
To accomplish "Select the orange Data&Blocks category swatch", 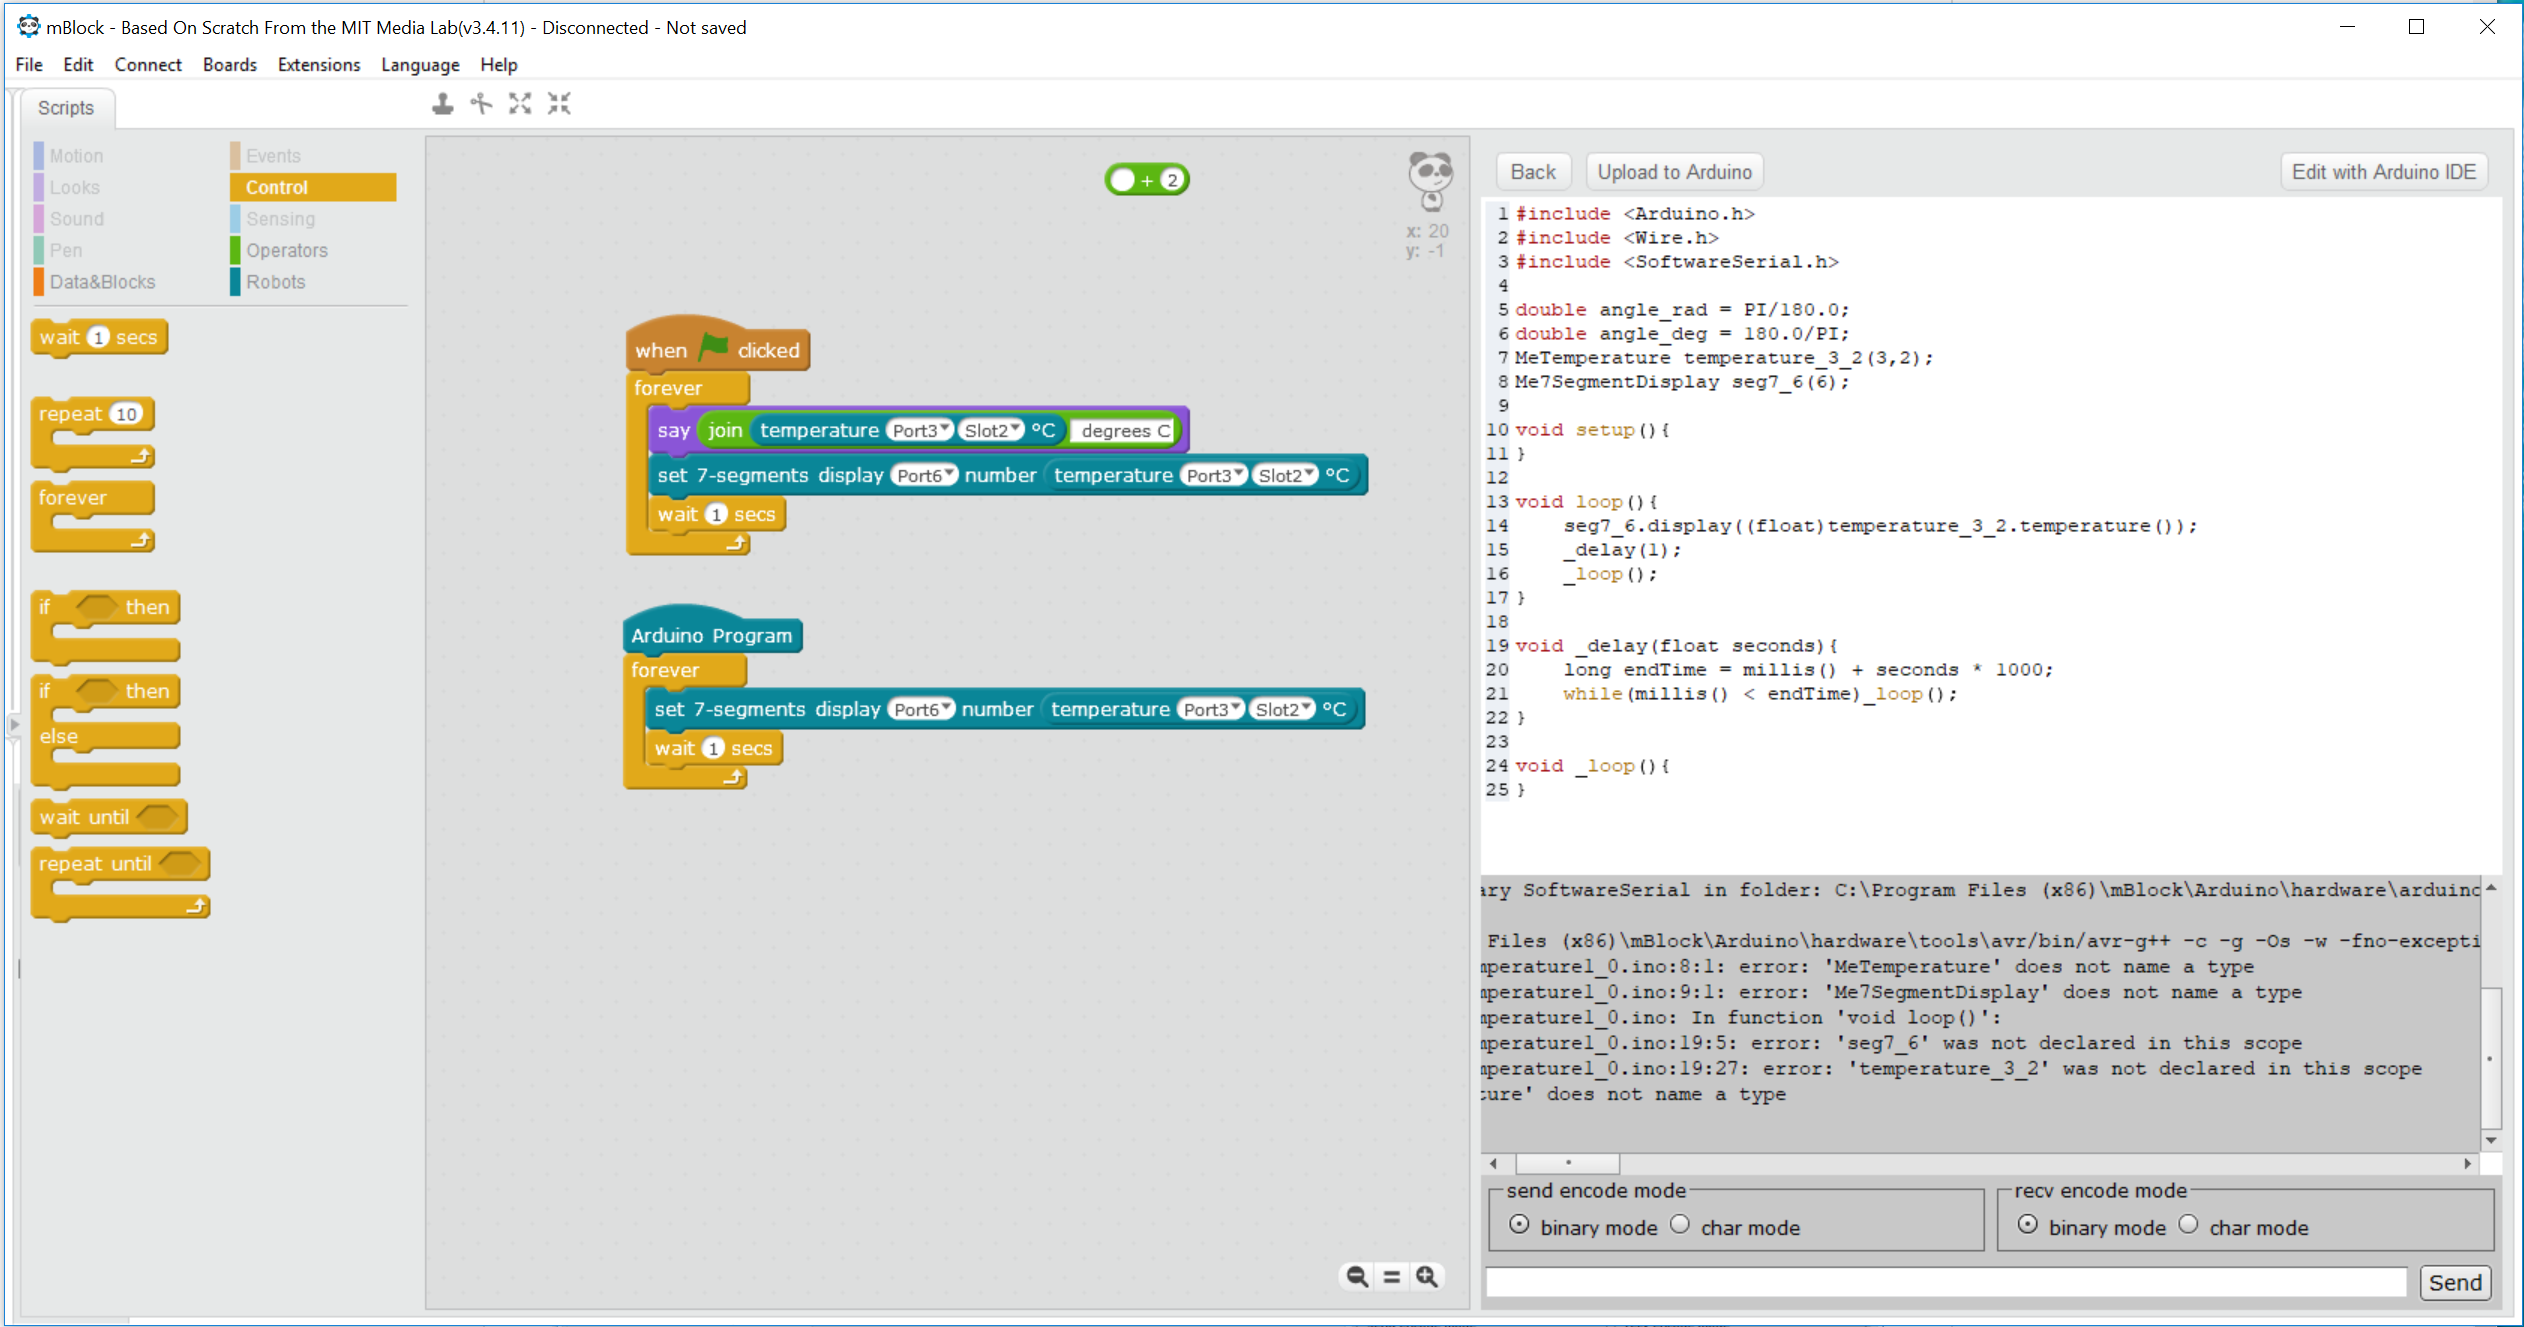I will click(x=39, y=282).
